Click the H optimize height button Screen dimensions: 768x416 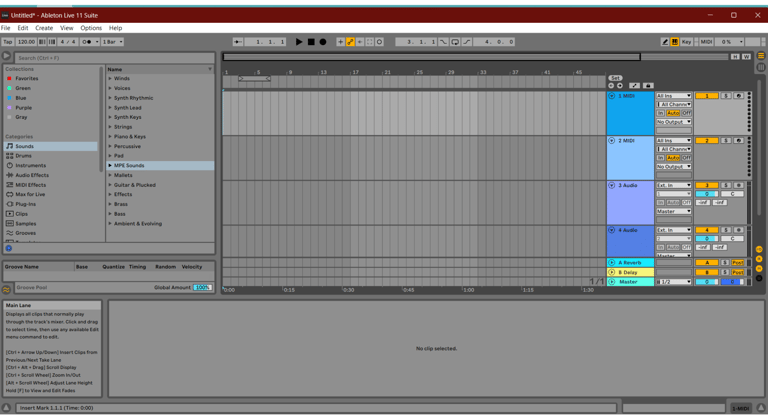click(735, 57)
